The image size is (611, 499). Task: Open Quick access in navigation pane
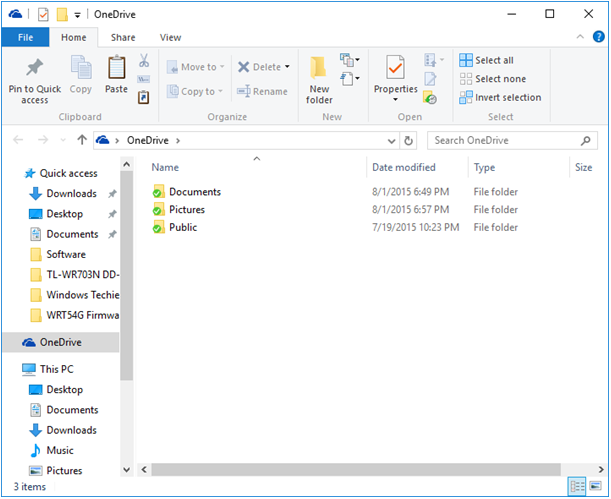[61, 173]
